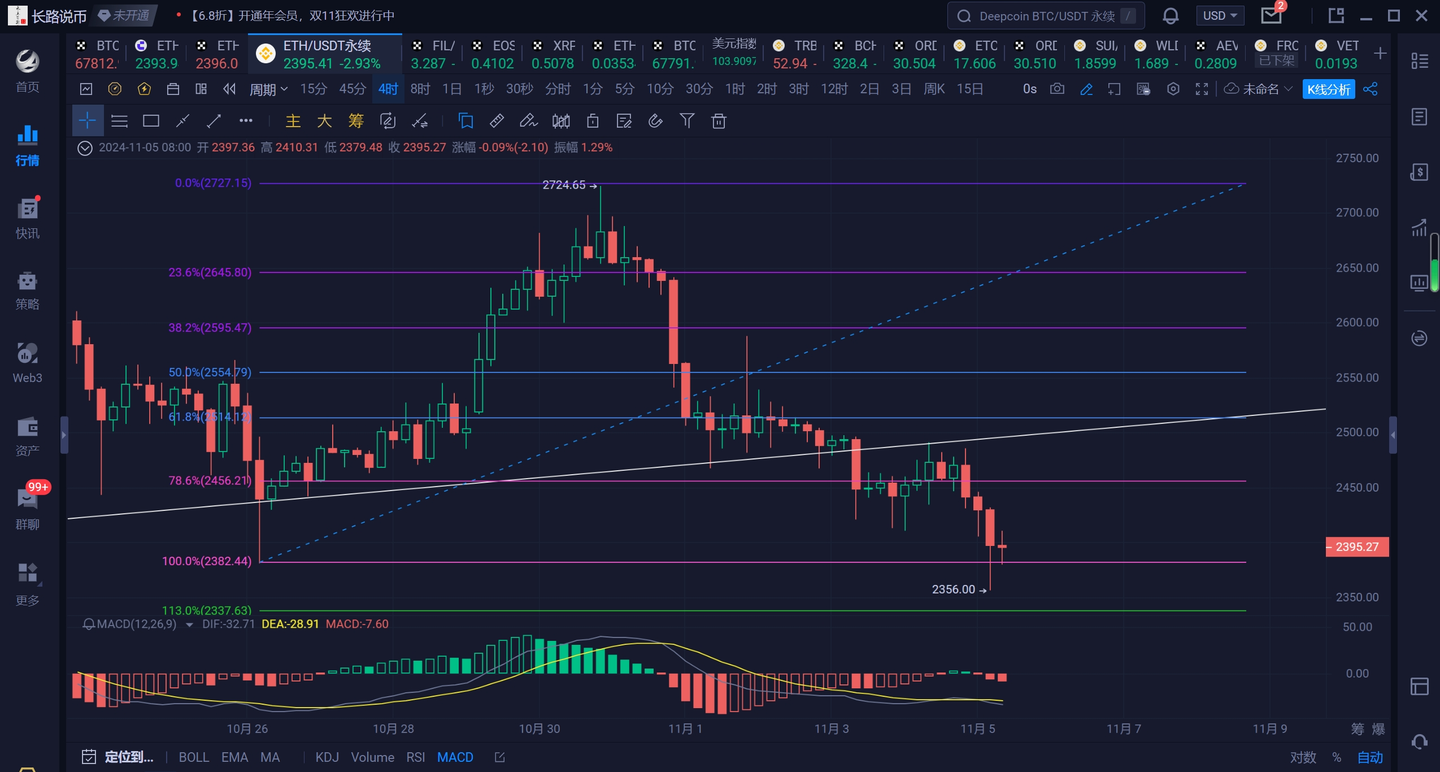This screenshot has width=1440, height=772.
Task: Expand the 周期 period dropdown
Action: coord(268,89)
